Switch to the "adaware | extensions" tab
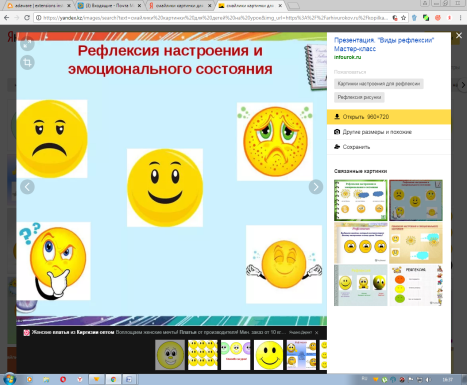Viewport: 467px width, 385px height. (38, 6)
